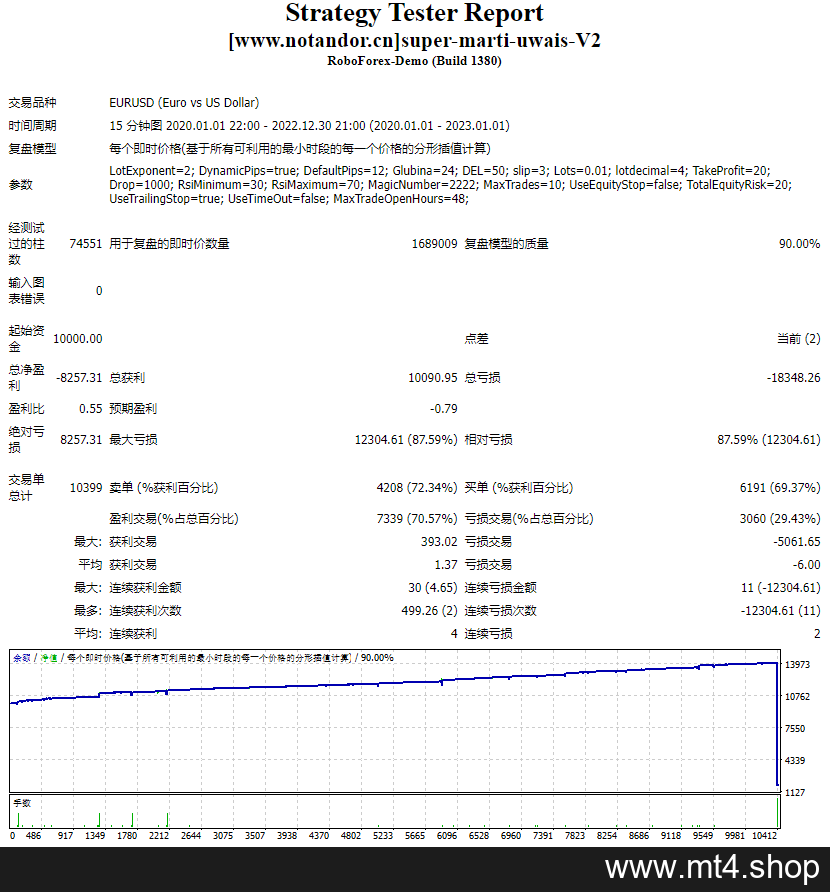Select the value 12304.61 (87.59%)
The height and width of the screenshot is (892, 830).
pyautogui.click(x=406, y=440)
